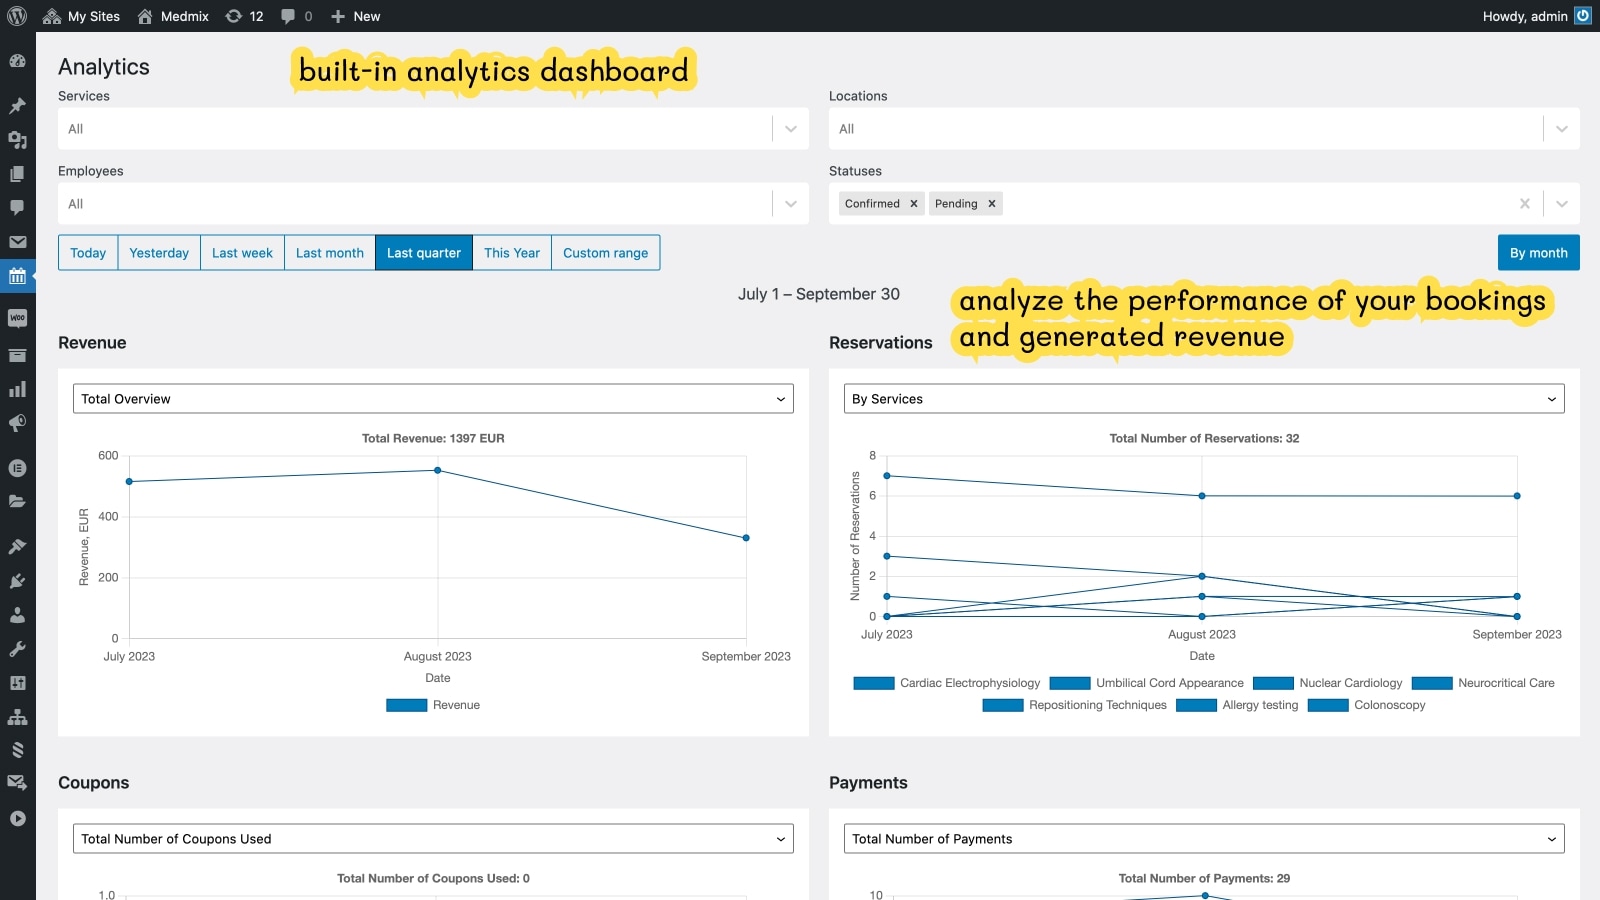Open Comments bubble icon in sidebar
Image resolution: width=1600 pixels, height=900 pixels.
click(x=17, y=207)
